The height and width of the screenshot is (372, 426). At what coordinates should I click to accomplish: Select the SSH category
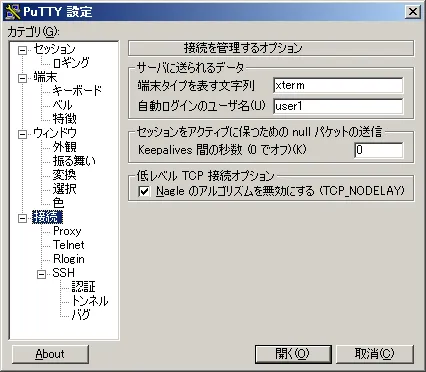(x=63, y=273)
